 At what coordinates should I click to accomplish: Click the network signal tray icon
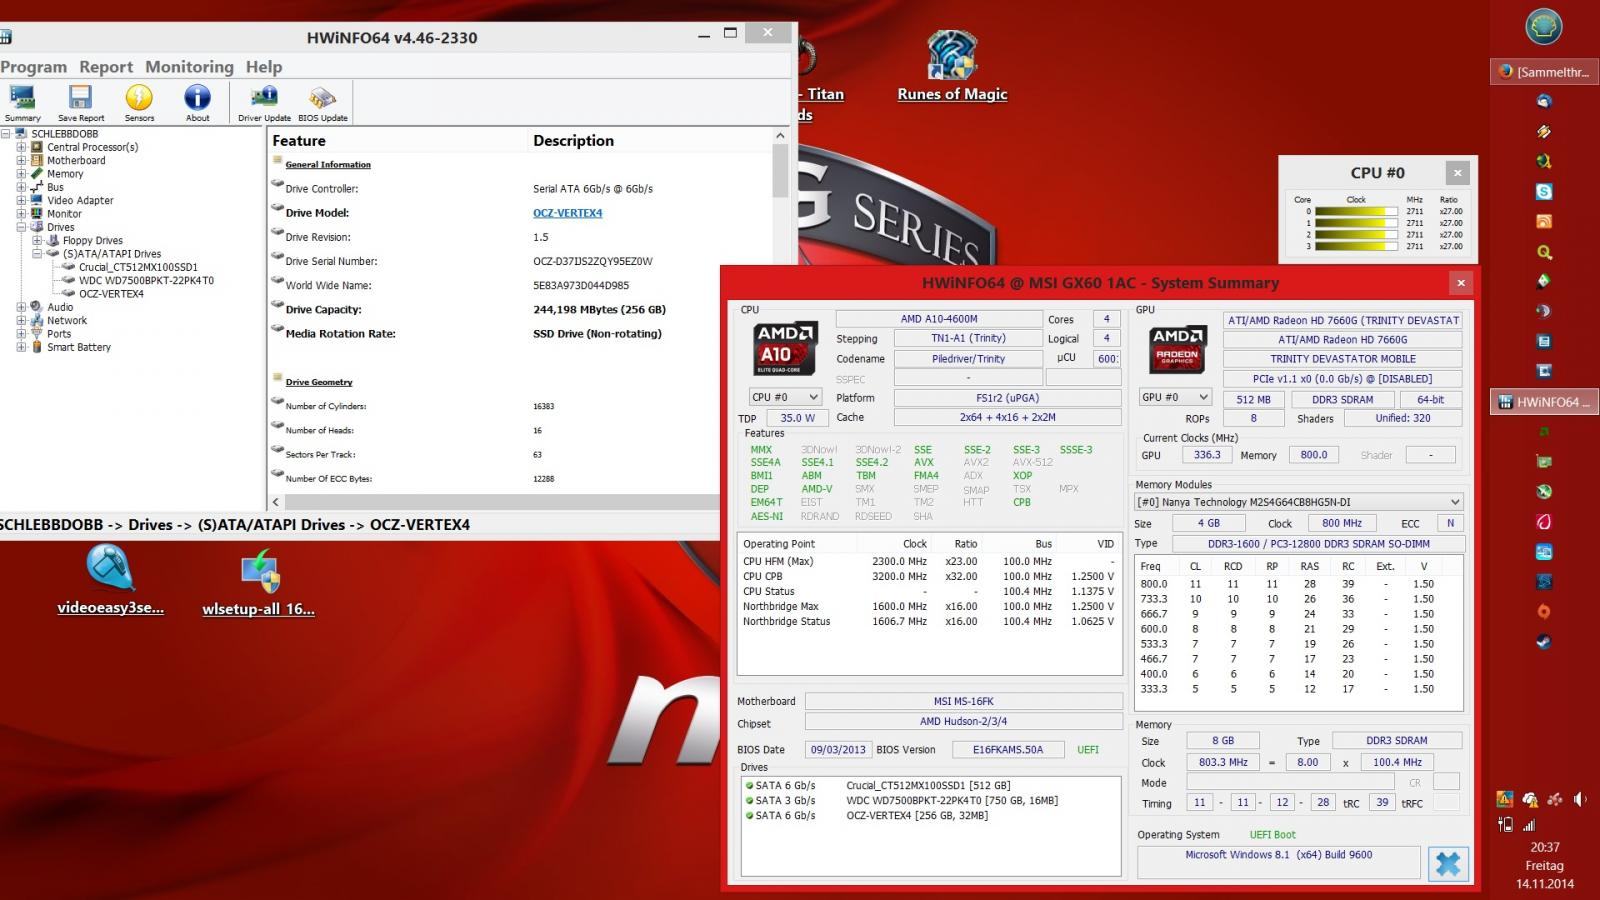coord(1529,825)
